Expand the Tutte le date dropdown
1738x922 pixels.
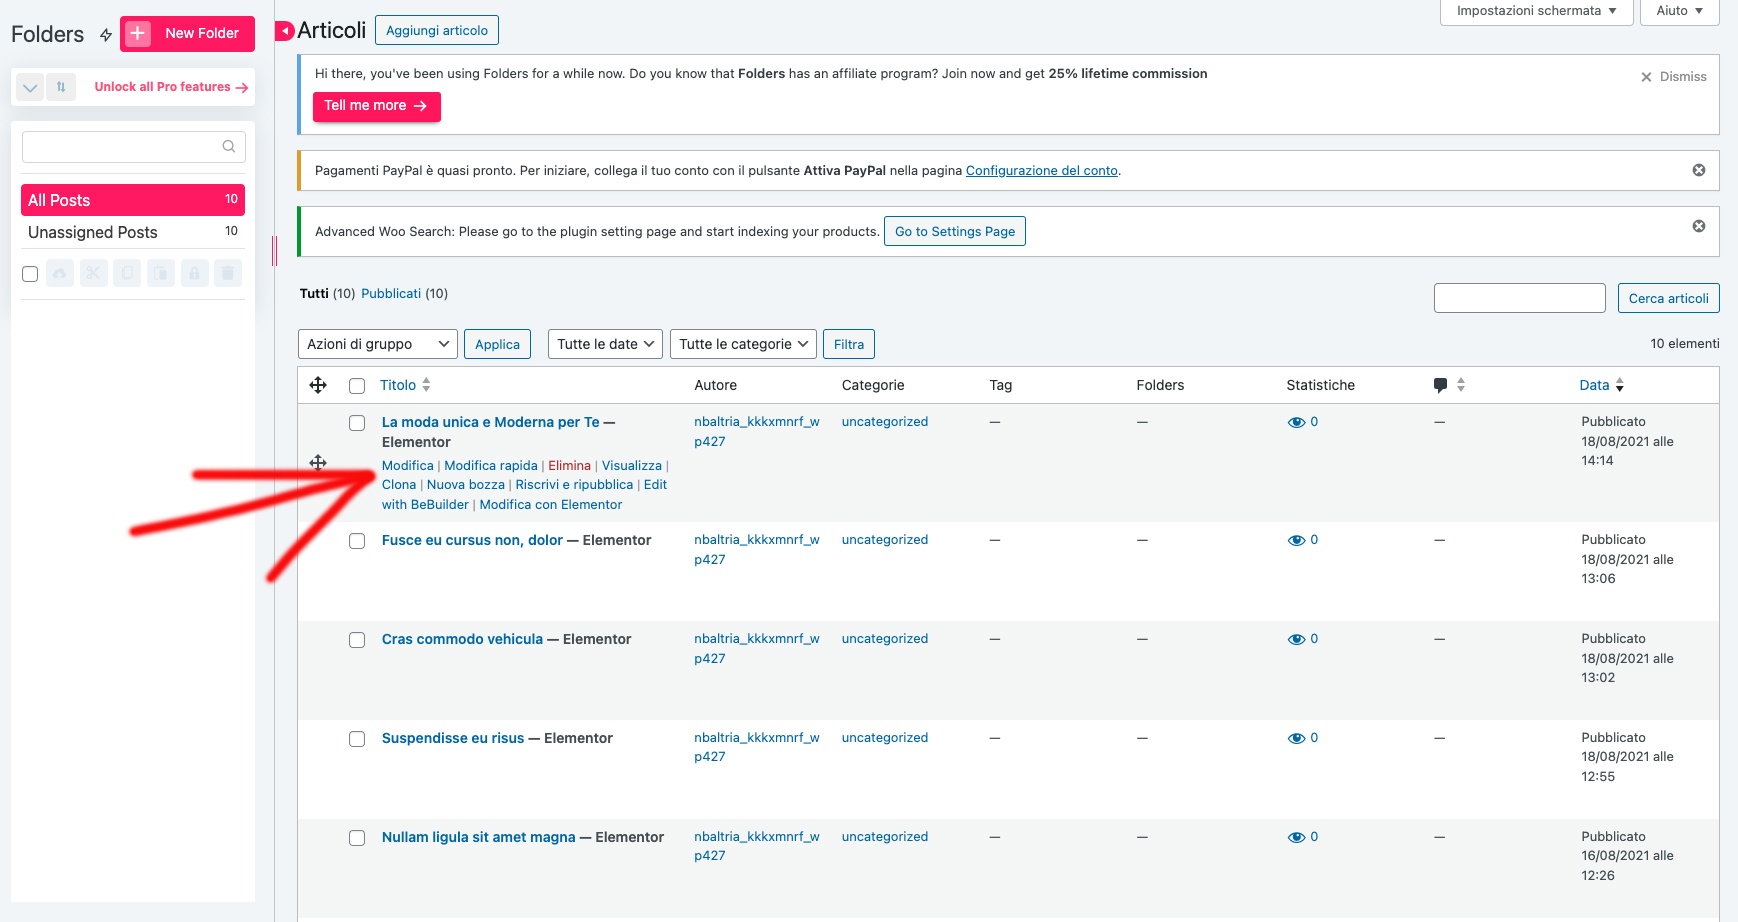click(605, 344)
